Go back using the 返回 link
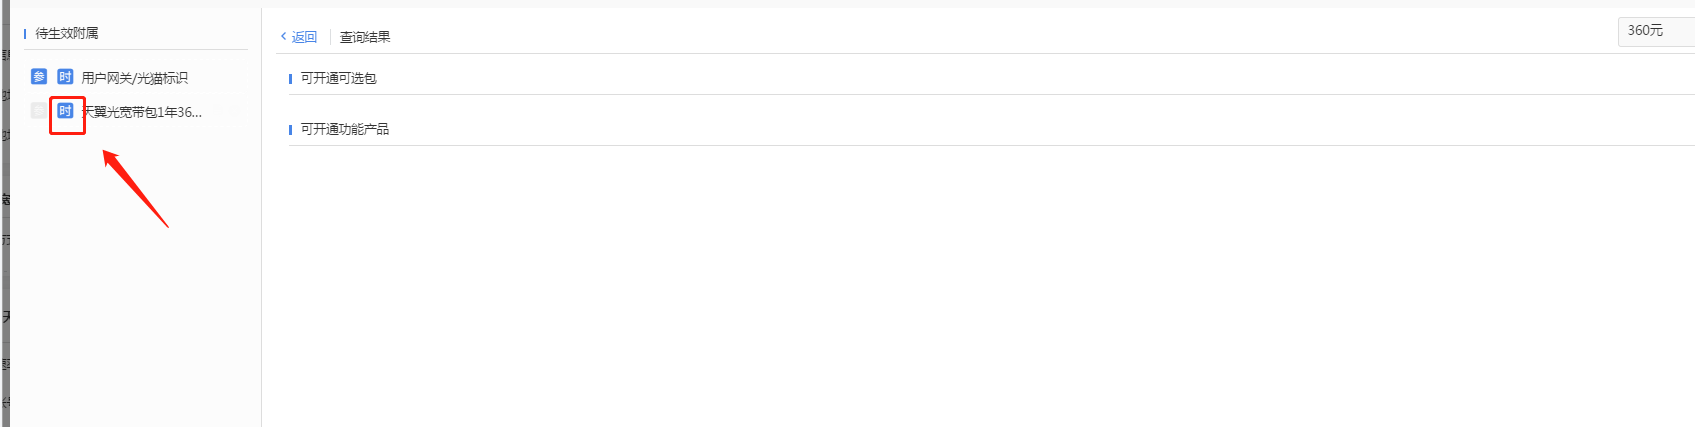 pyautogui.click(x=304, y=37)
